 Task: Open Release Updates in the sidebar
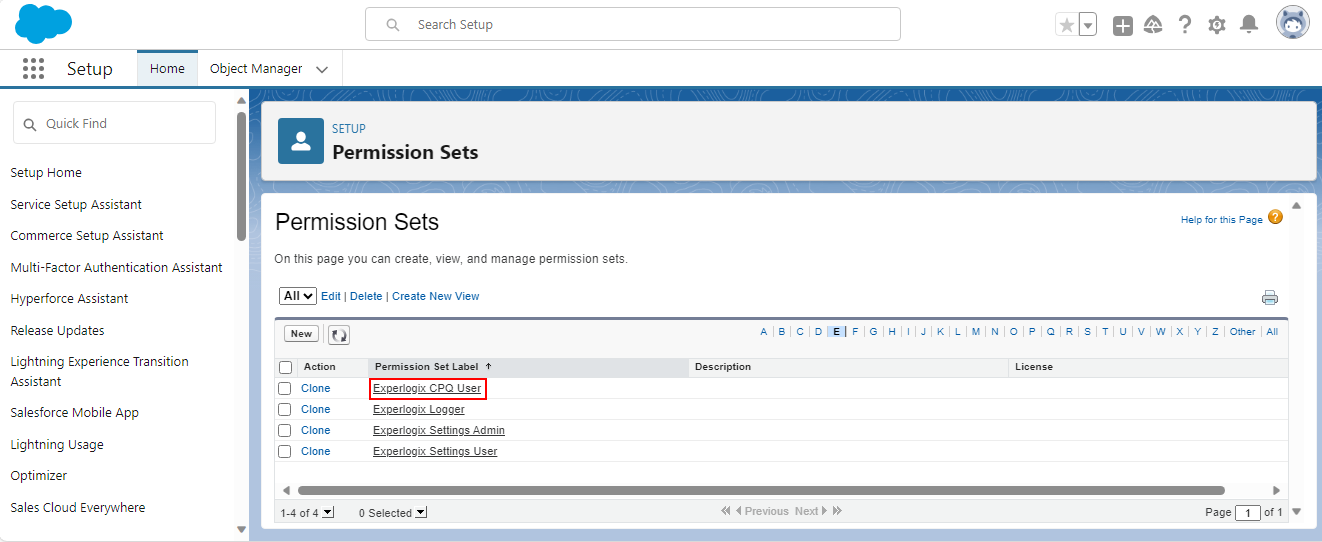(57, 331)
